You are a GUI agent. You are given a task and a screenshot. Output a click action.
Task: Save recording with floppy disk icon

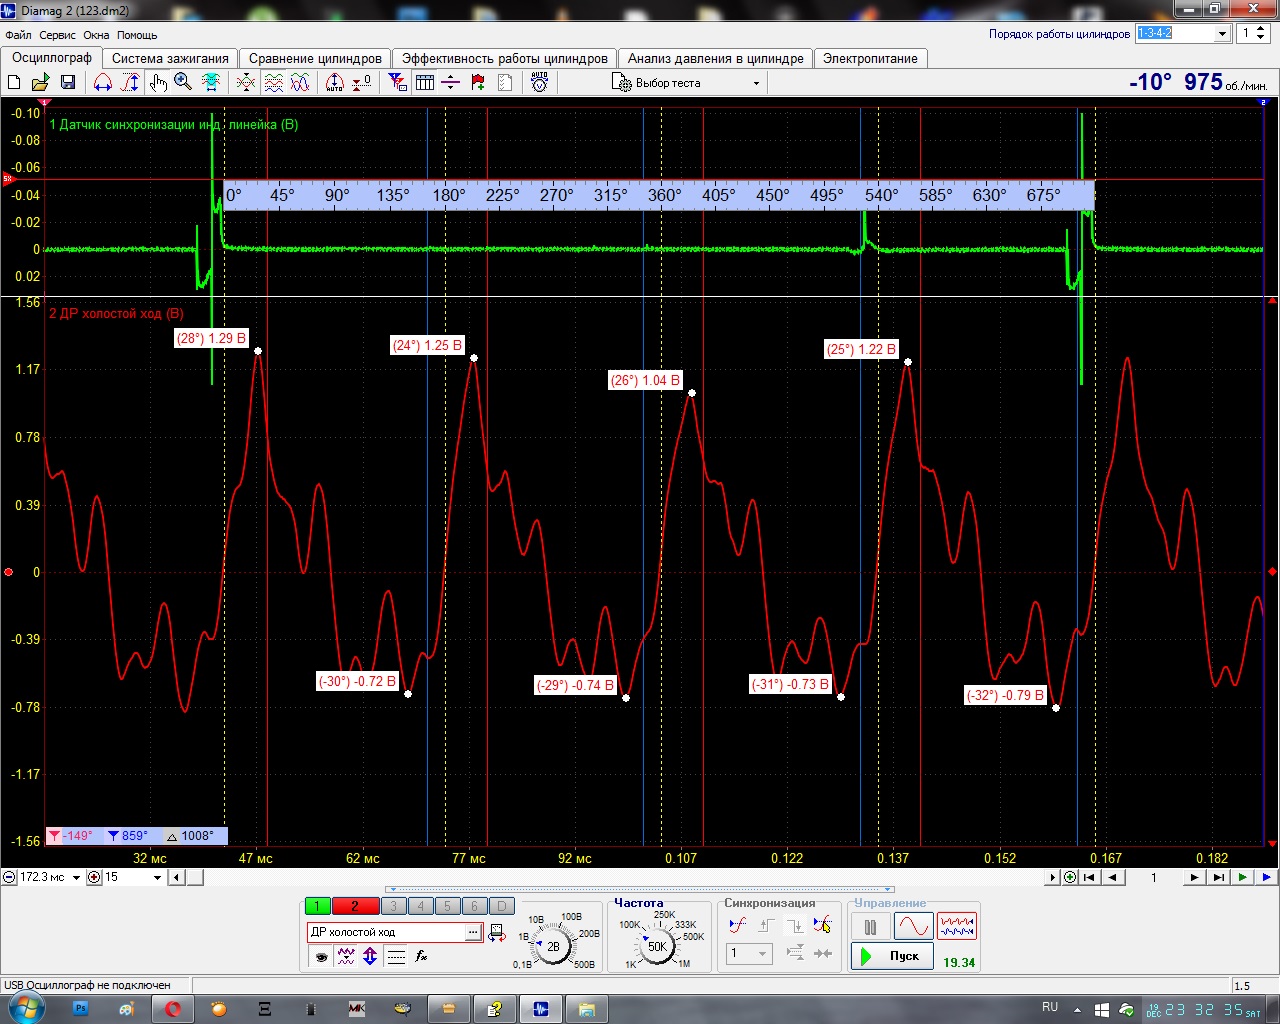pos(68,83)
